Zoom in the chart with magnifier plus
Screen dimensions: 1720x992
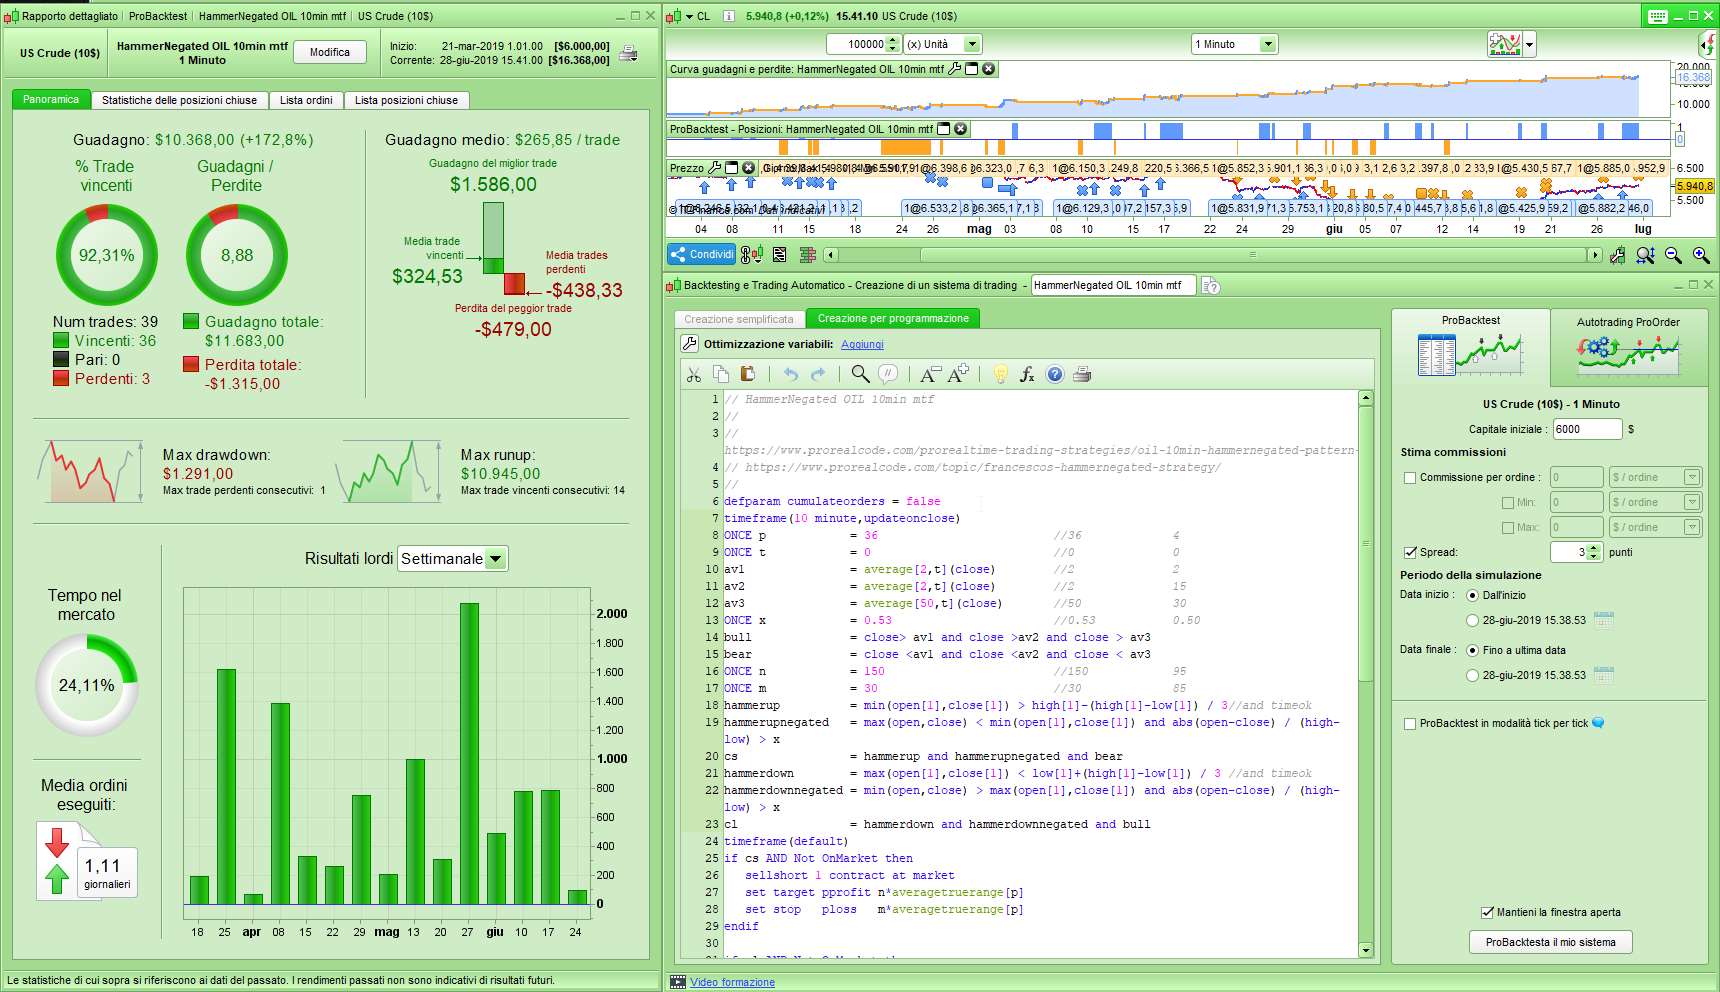(1700, 255)
